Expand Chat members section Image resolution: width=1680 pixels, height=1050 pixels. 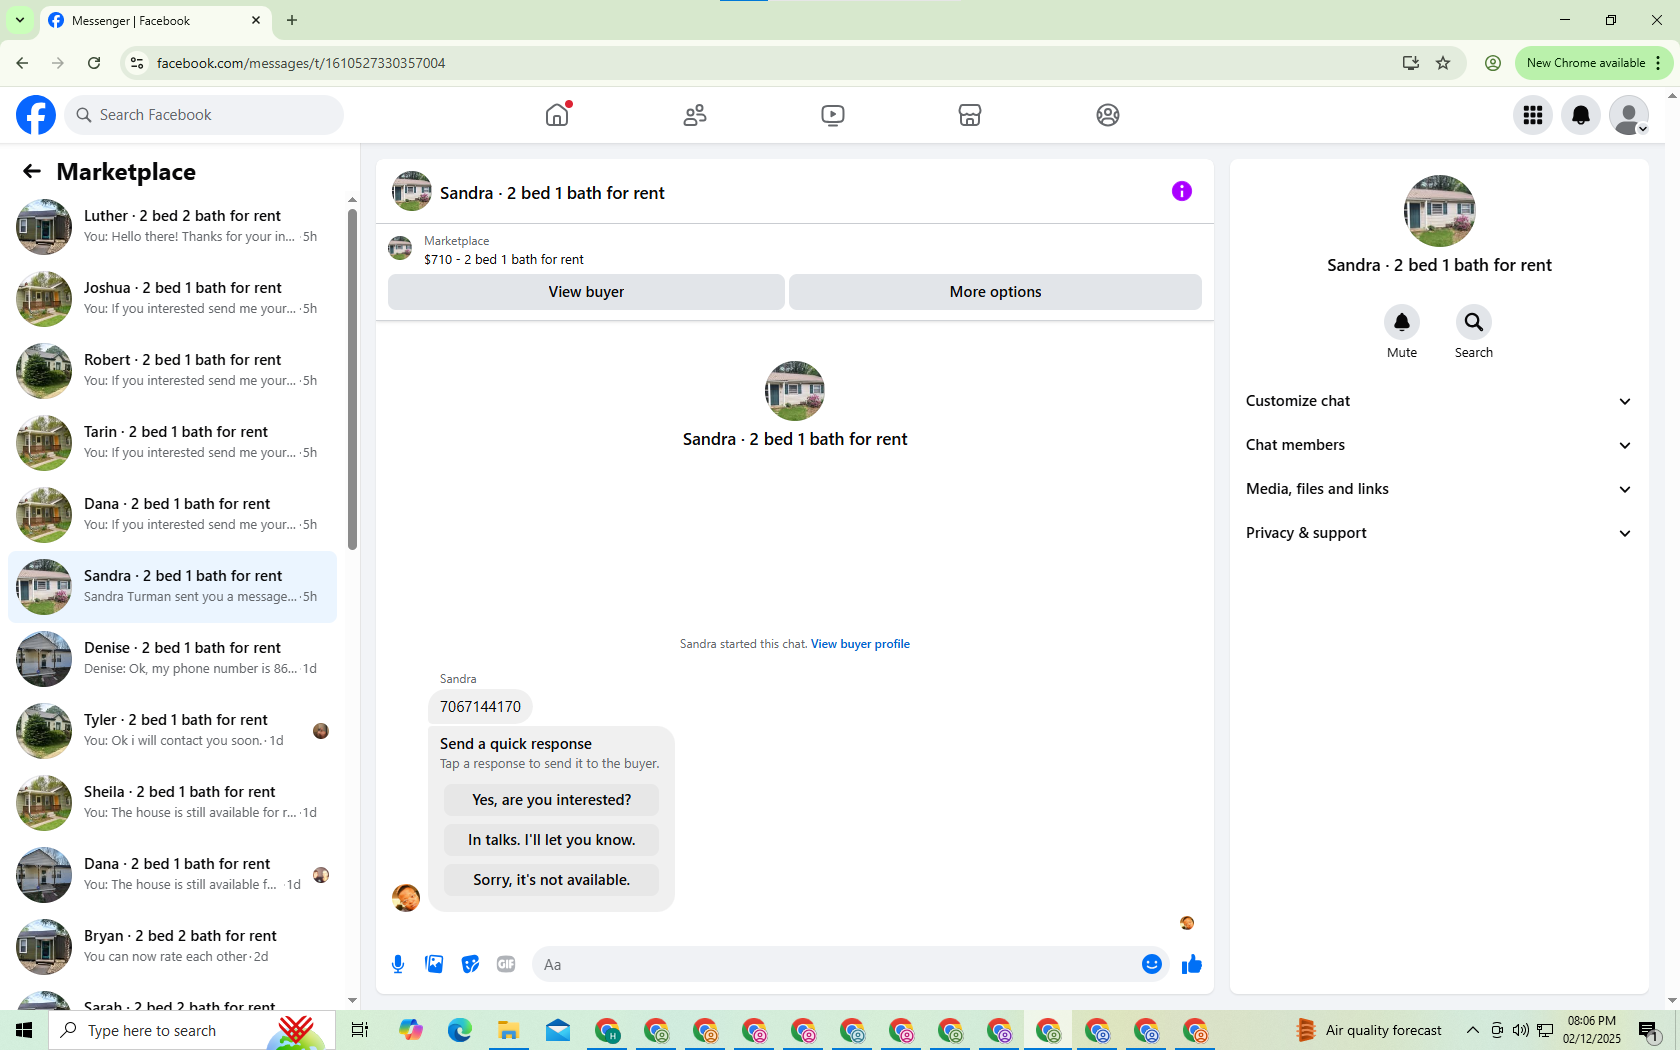pyautogui.click(x=1439, y=445)
